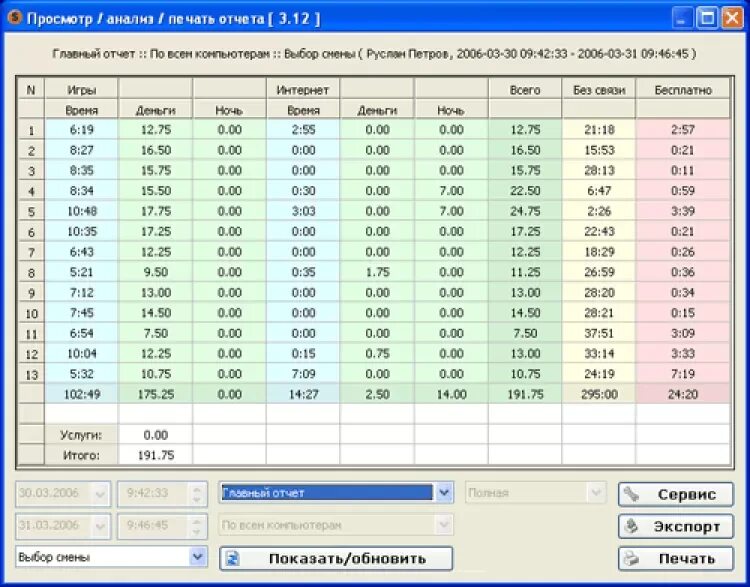Click games money cell 16.50 in row 2

tap(155, 150)
